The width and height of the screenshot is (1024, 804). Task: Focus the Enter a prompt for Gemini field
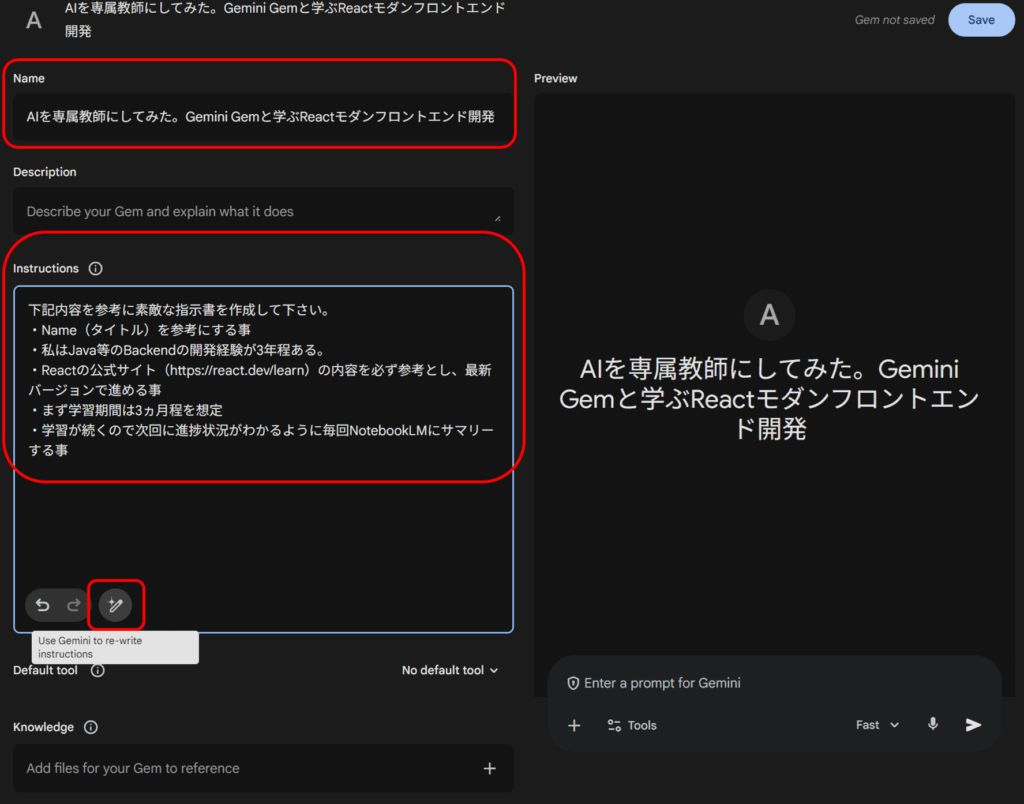pos(760,684)
